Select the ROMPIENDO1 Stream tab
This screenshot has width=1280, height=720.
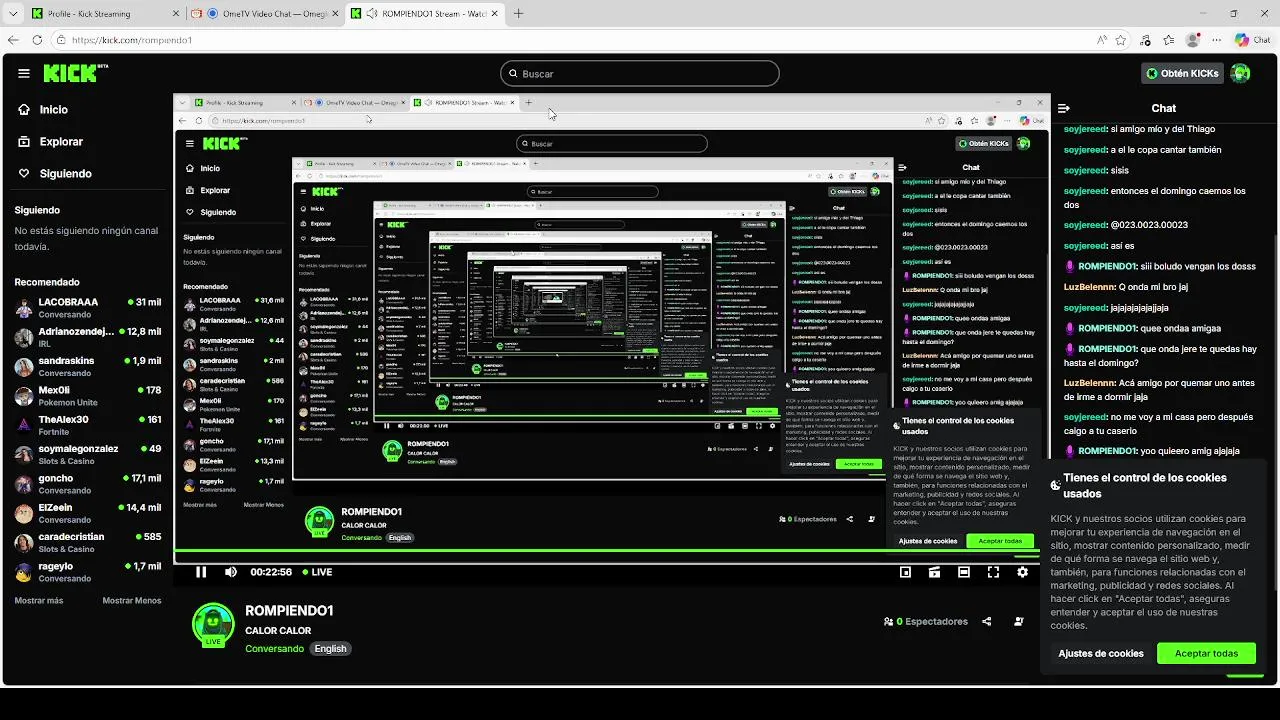pos(427,14)
